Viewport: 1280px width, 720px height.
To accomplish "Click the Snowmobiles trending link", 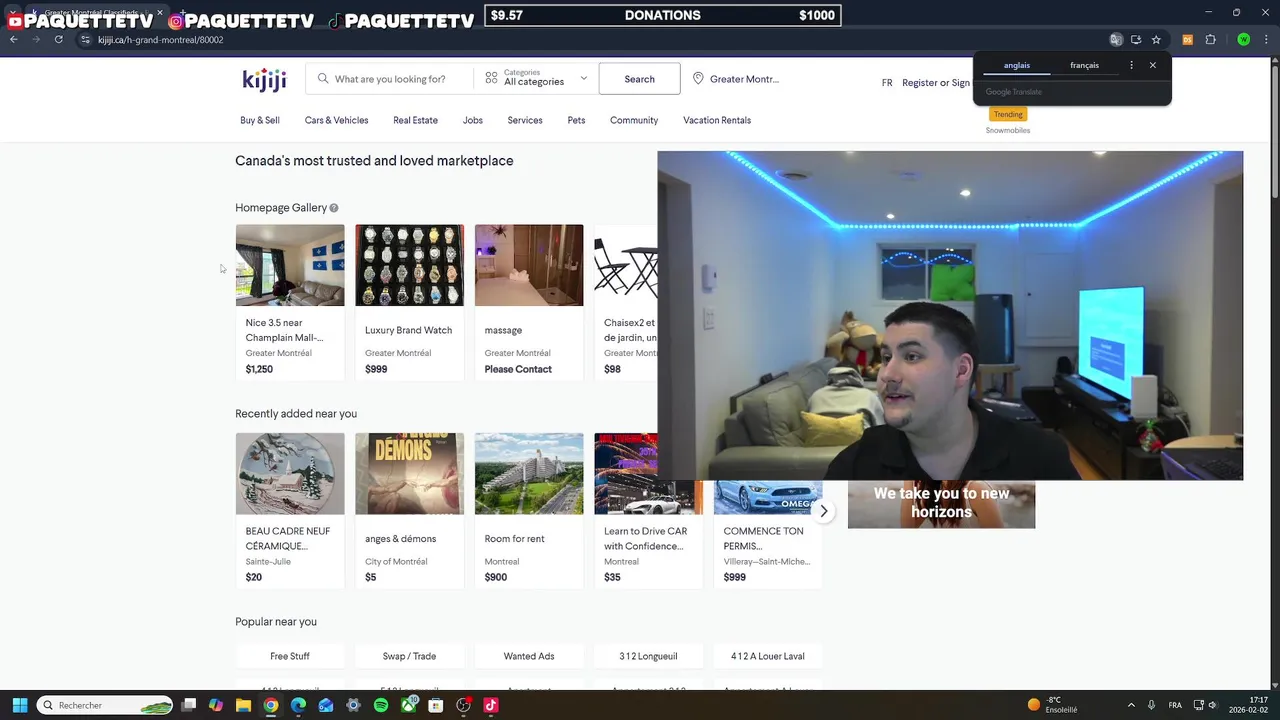I will (1008, 130).
